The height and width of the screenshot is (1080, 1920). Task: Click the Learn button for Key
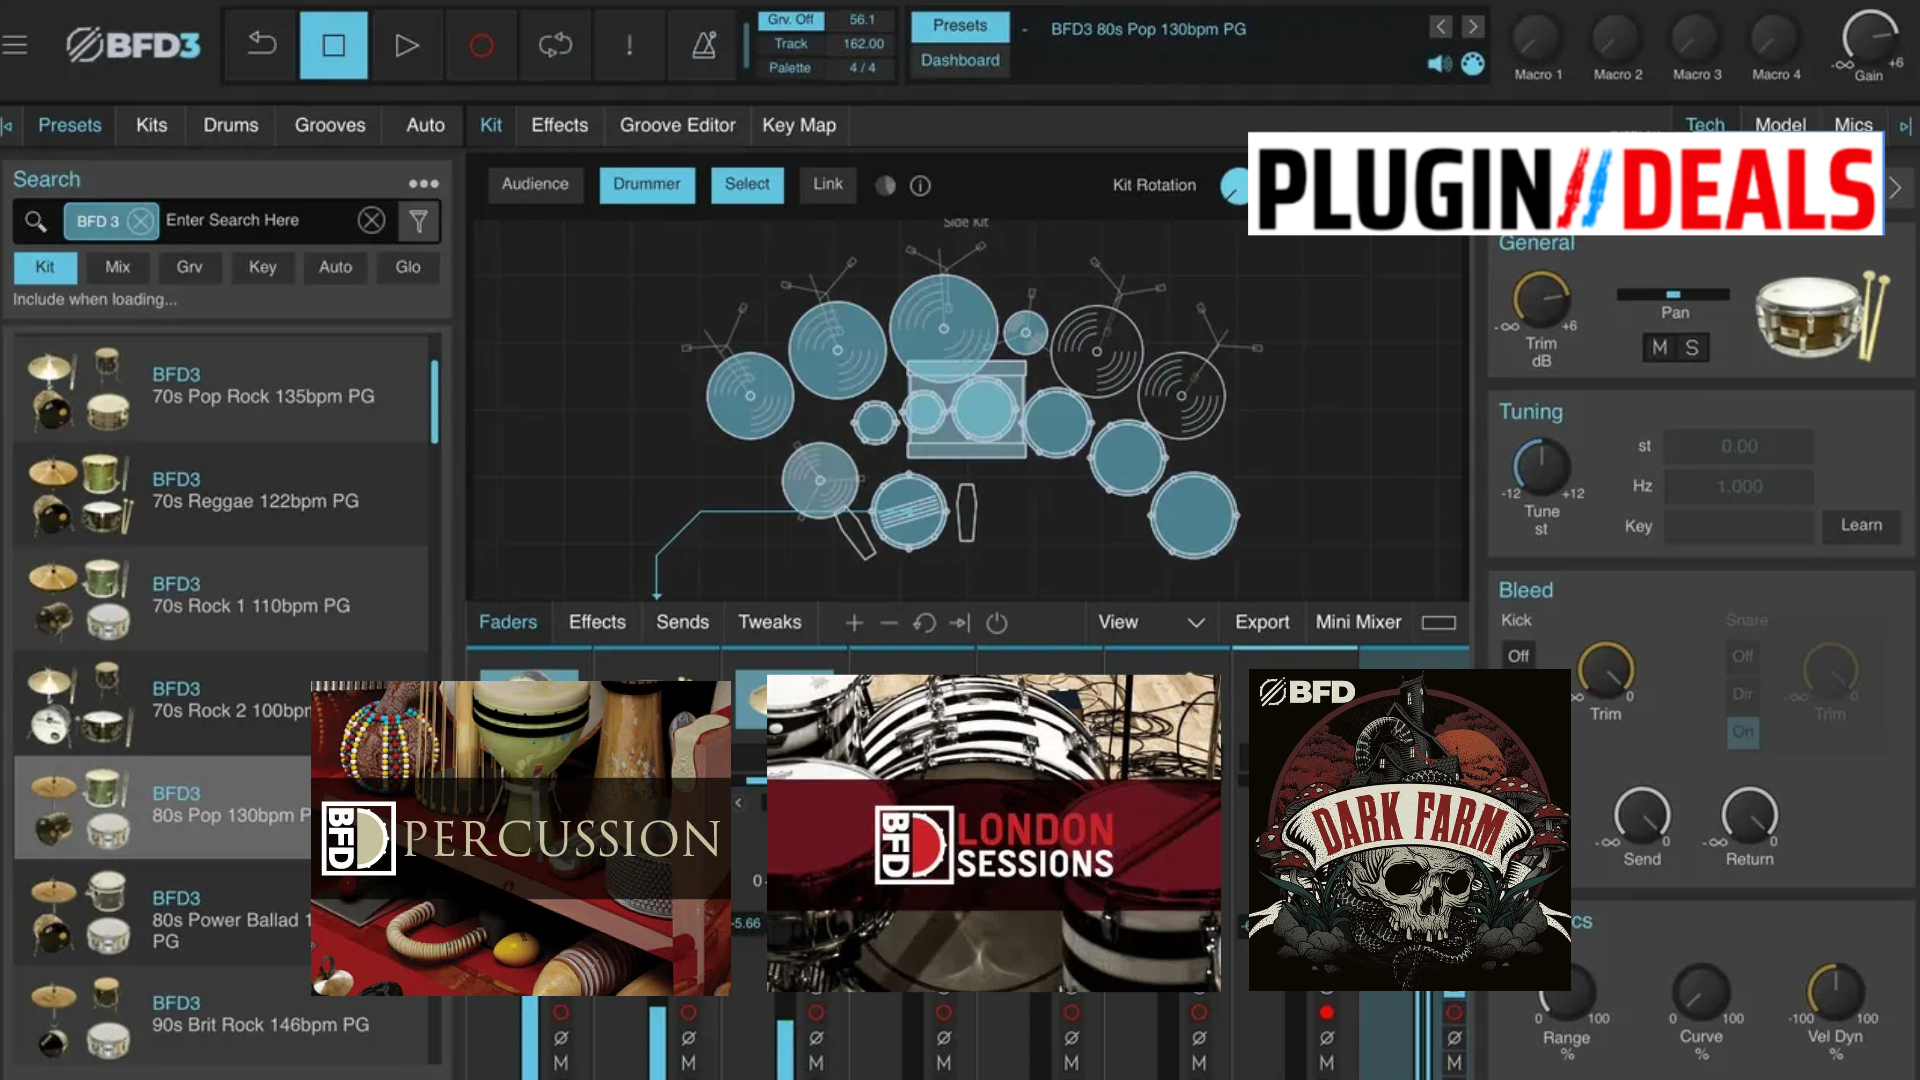pos(1861,525)
